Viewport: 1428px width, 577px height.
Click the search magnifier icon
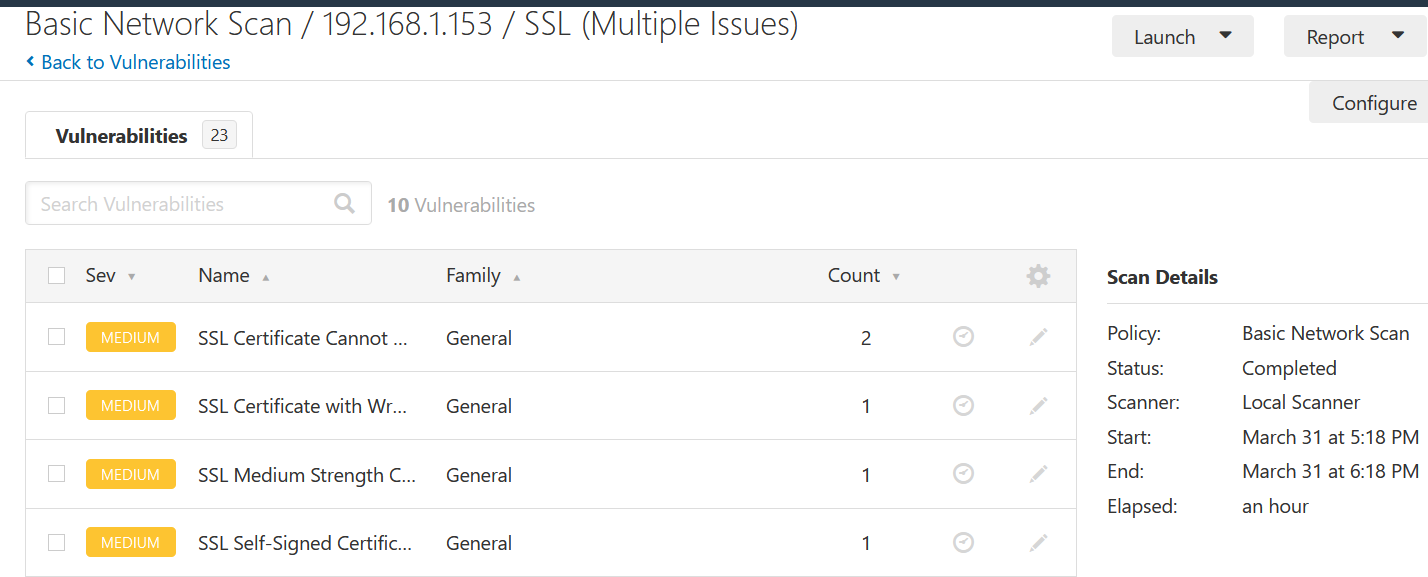point(345,204)
